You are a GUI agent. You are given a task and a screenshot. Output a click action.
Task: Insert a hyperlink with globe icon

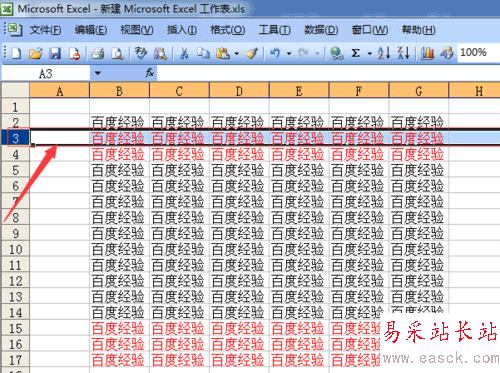[337, 53]
